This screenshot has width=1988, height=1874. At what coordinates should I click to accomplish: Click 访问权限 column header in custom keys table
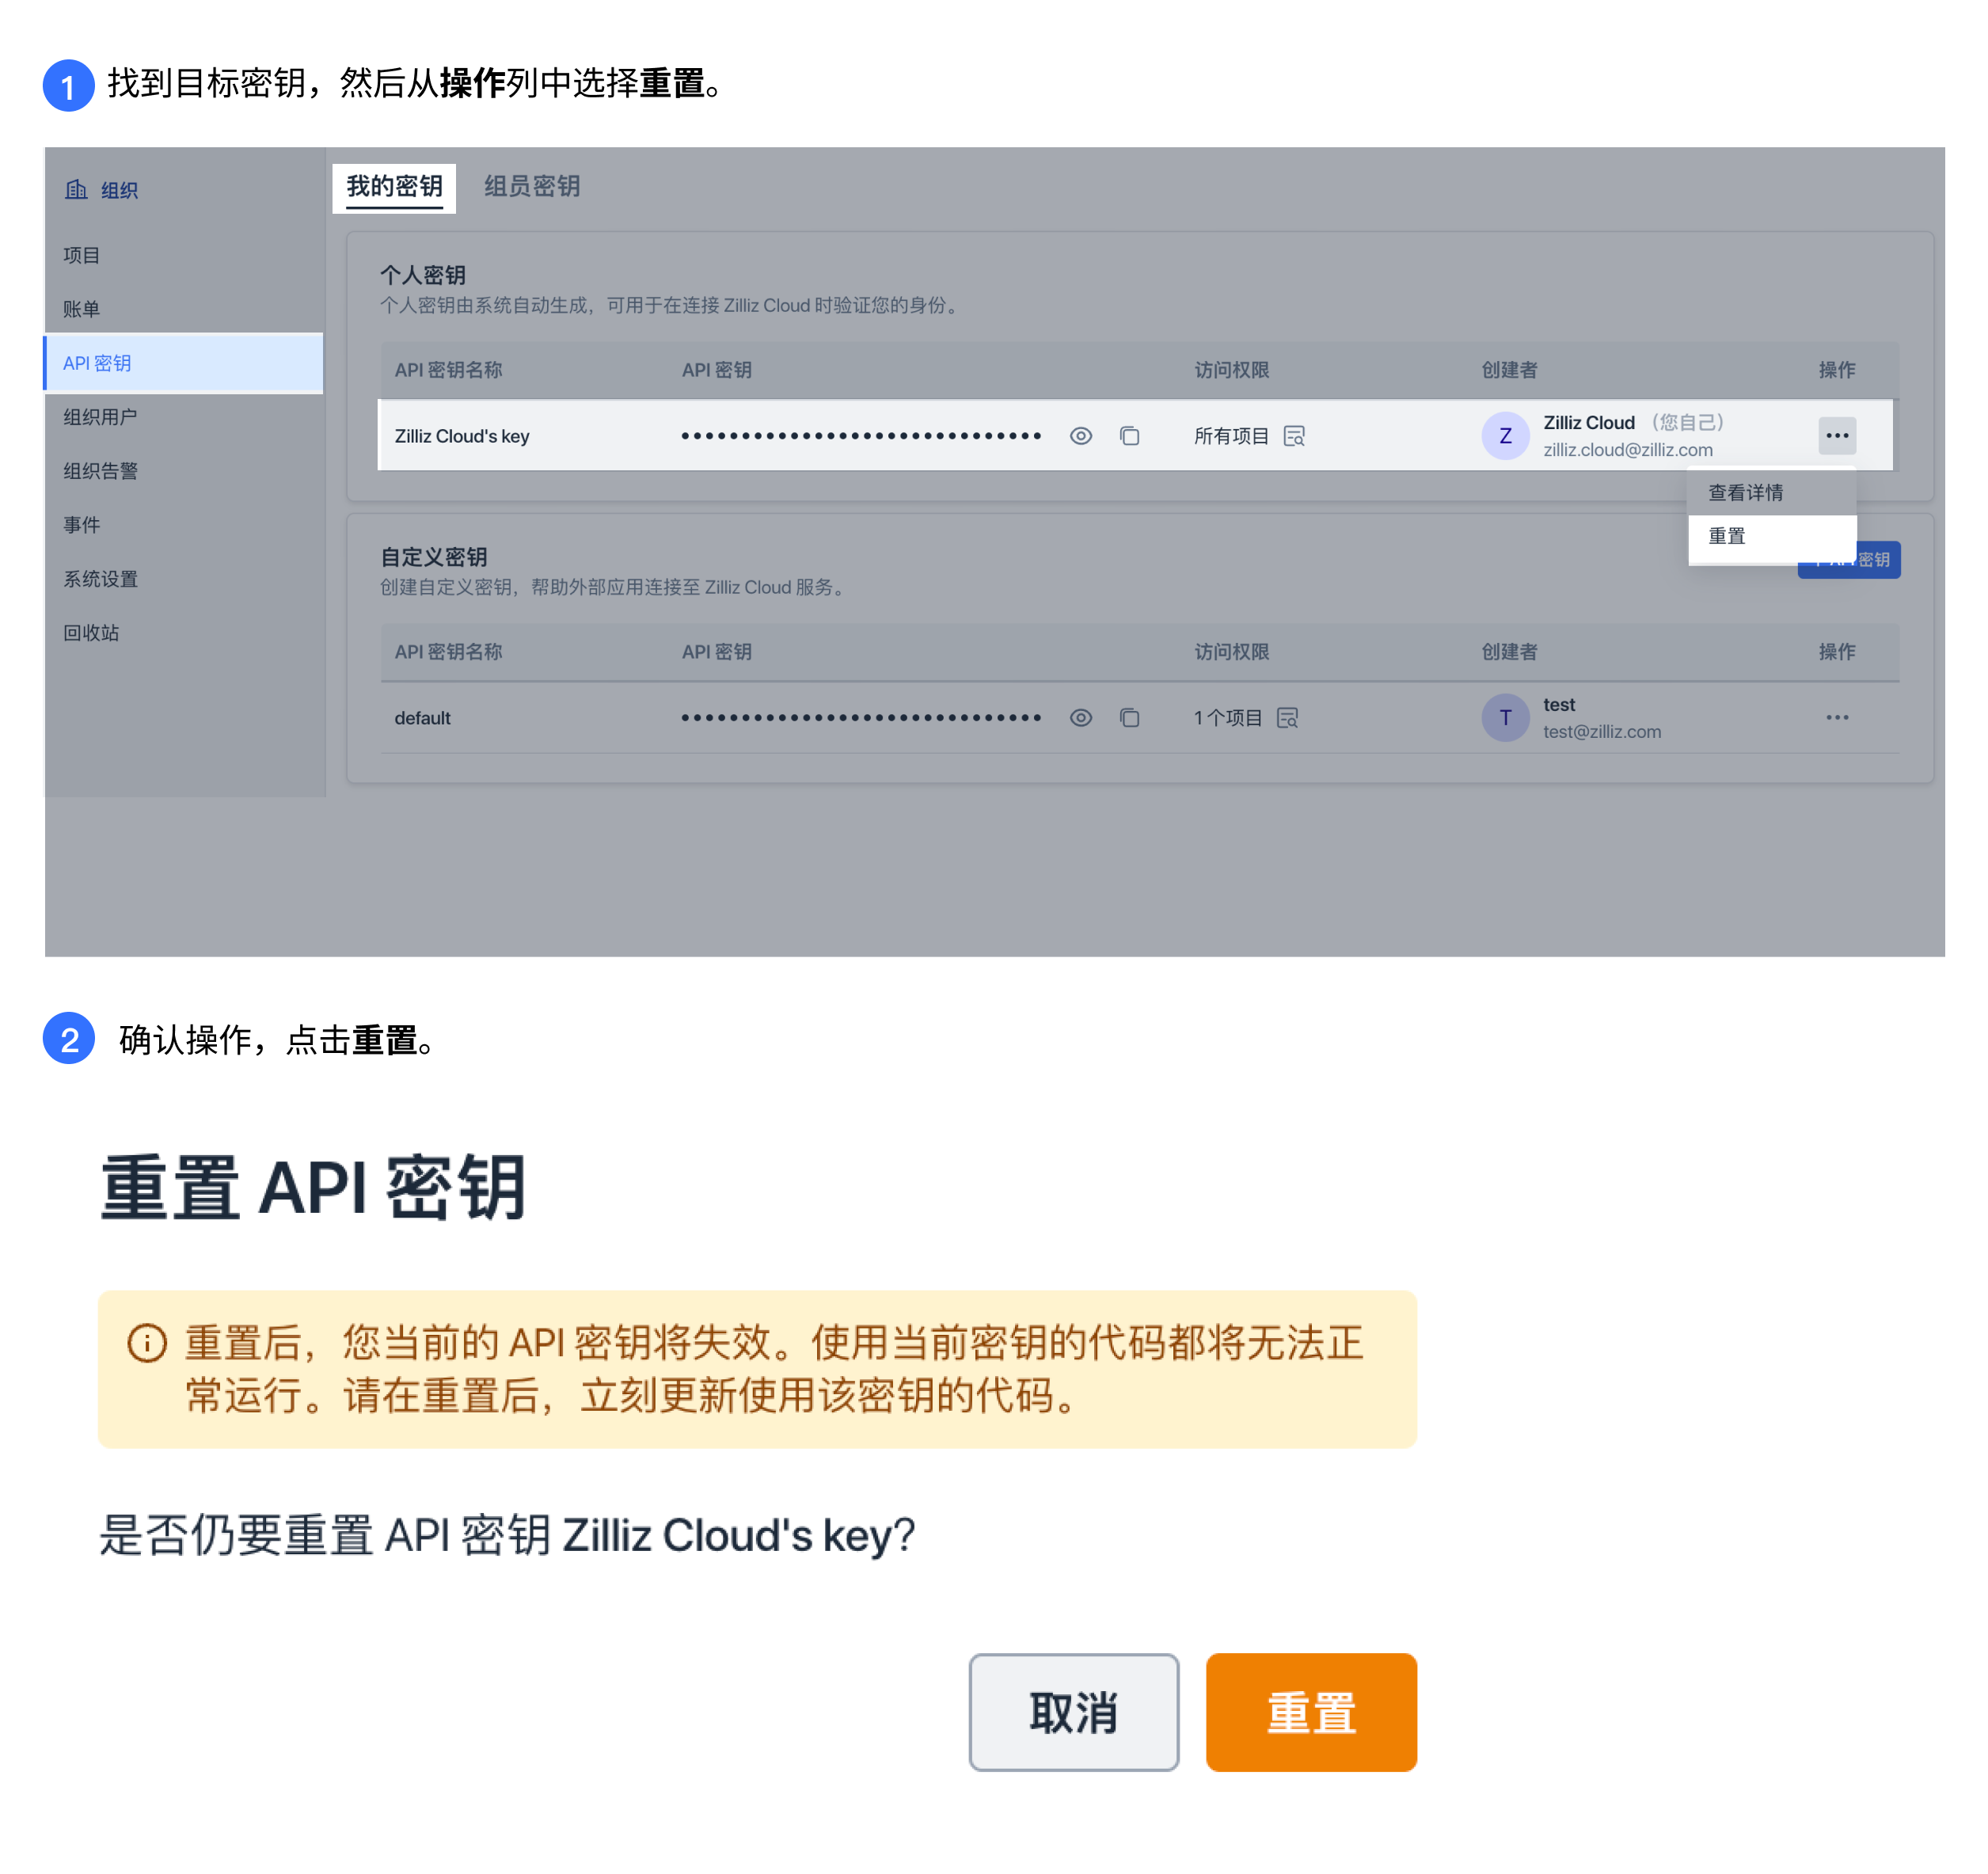pos(1231,652)
